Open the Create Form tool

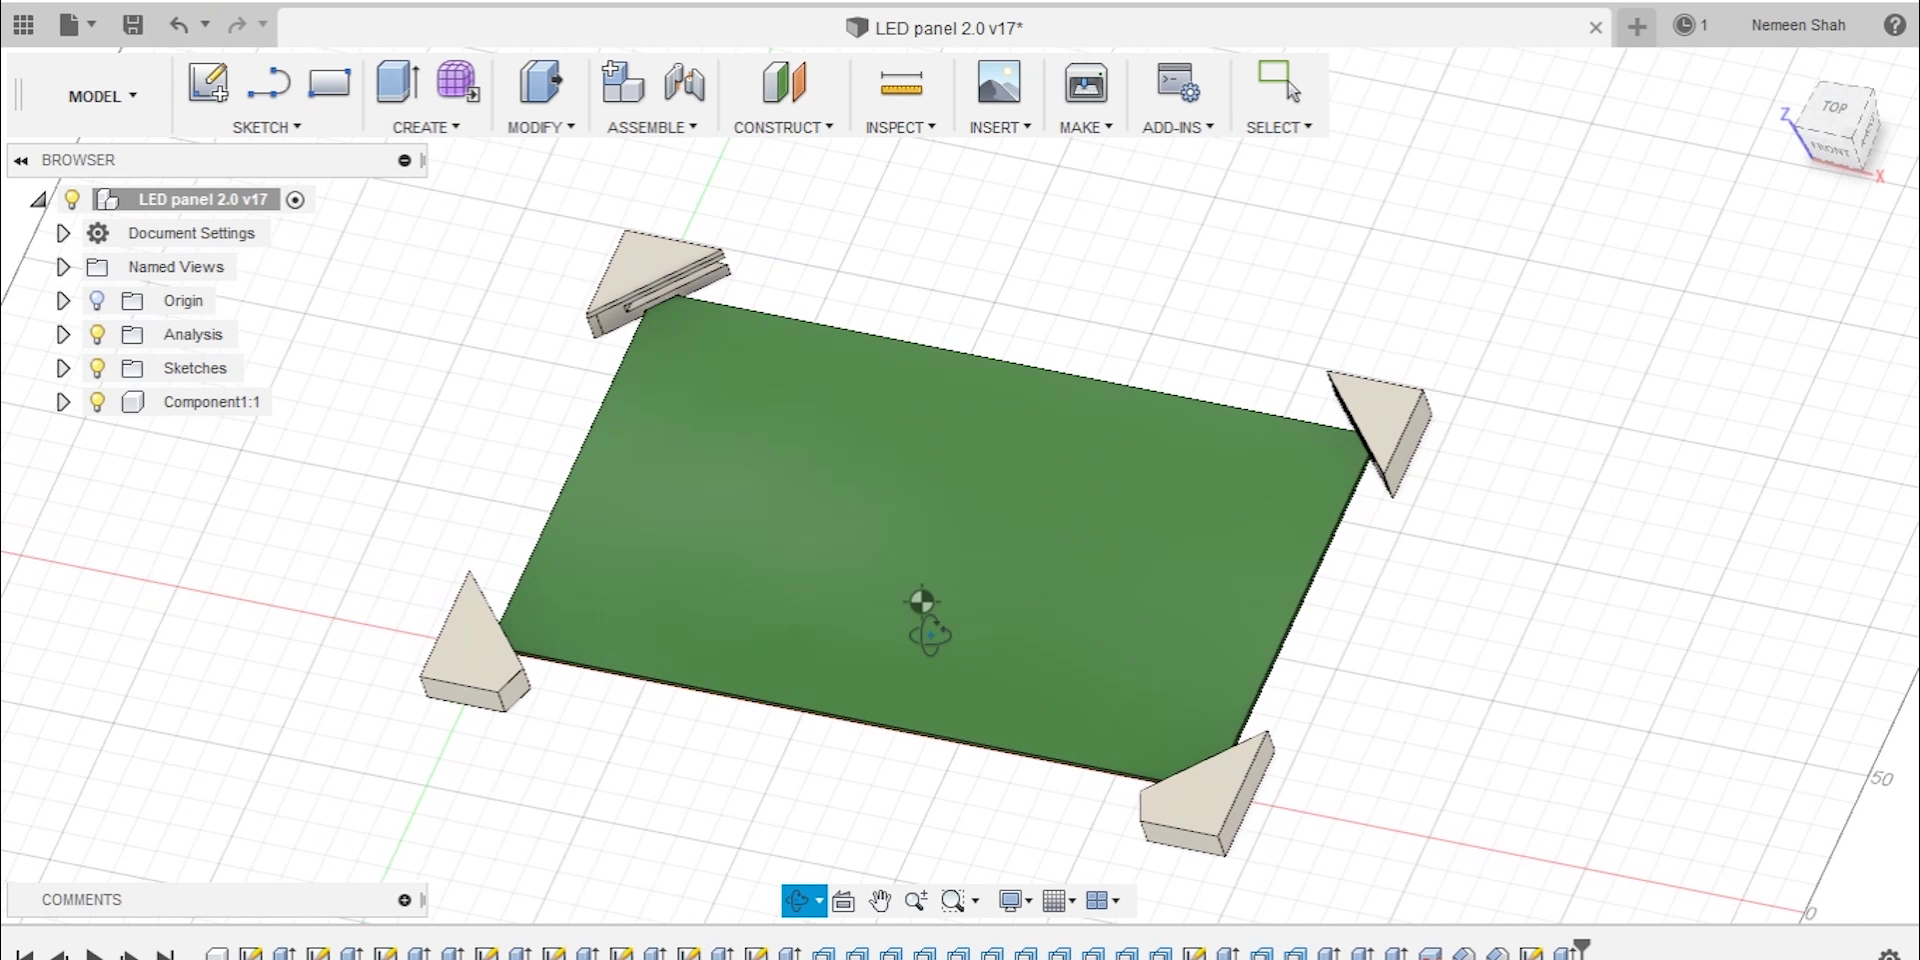458,82
